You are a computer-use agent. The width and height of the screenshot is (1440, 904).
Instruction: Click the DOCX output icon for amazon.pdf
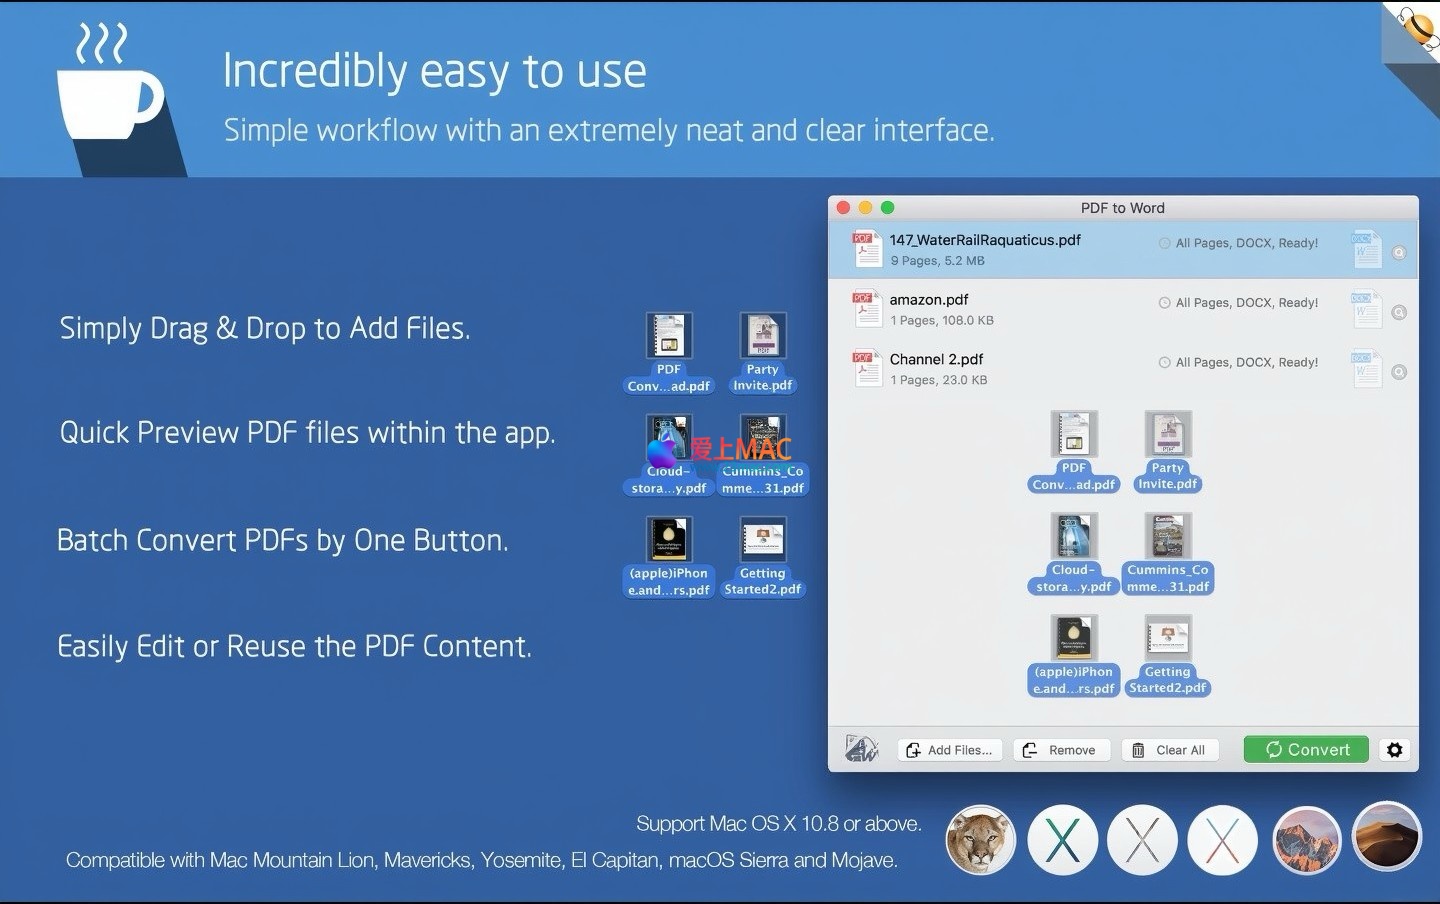tap(1366, 310)
